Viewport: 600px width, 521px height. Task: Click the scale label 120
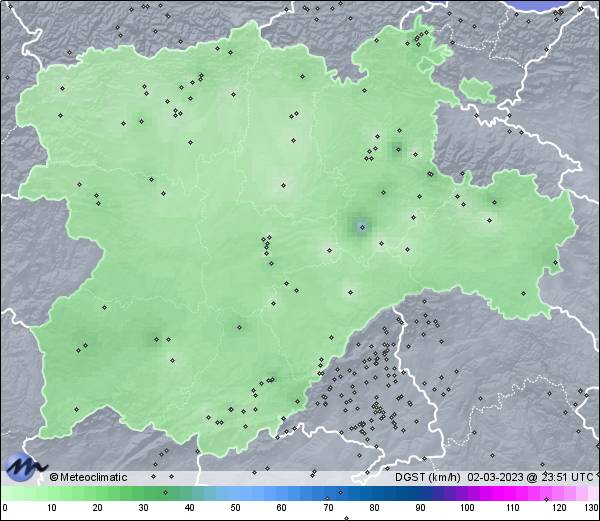pyautogui.click(x=559, y=508)
